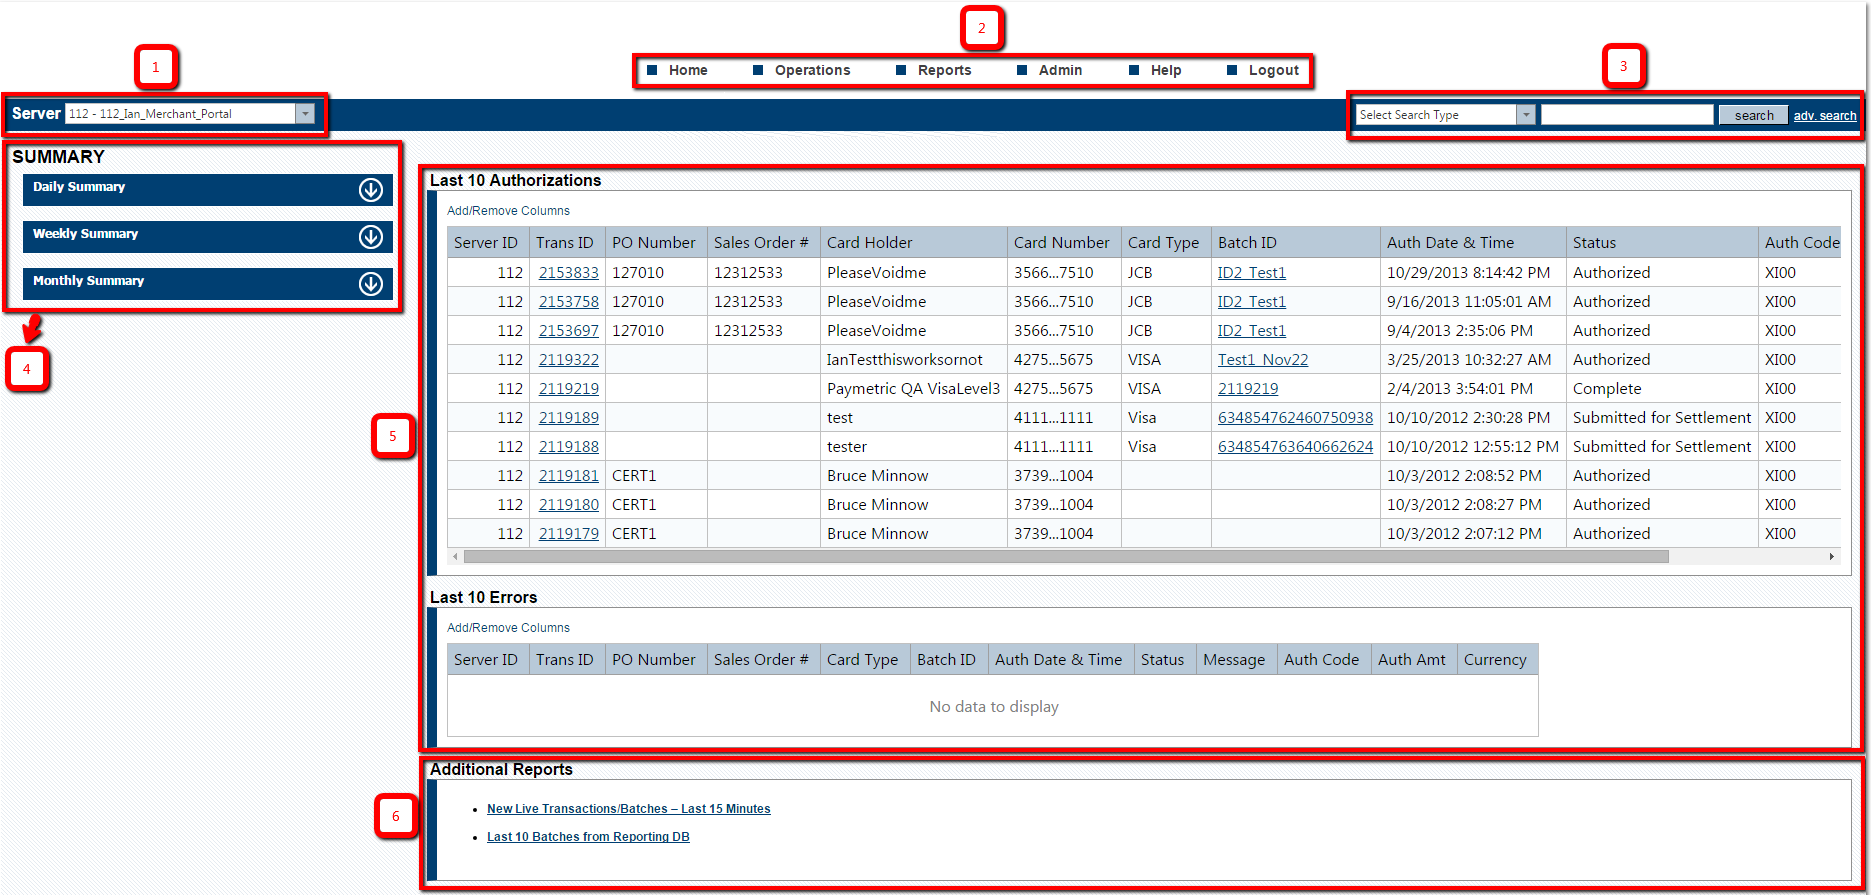Viewport: 1871px width, 895px height.
Task: Click right arrow of table horizontal scrollbar
Action: pos(1831,557)
